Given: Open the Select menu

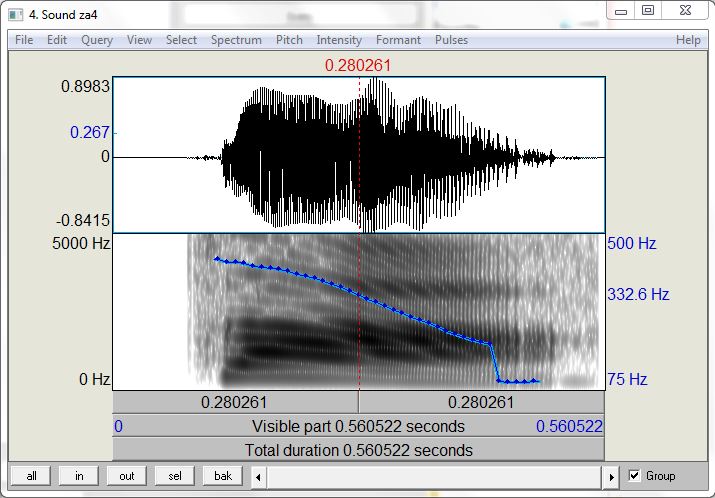Looking at the screenshot, I should pos(181,40).
